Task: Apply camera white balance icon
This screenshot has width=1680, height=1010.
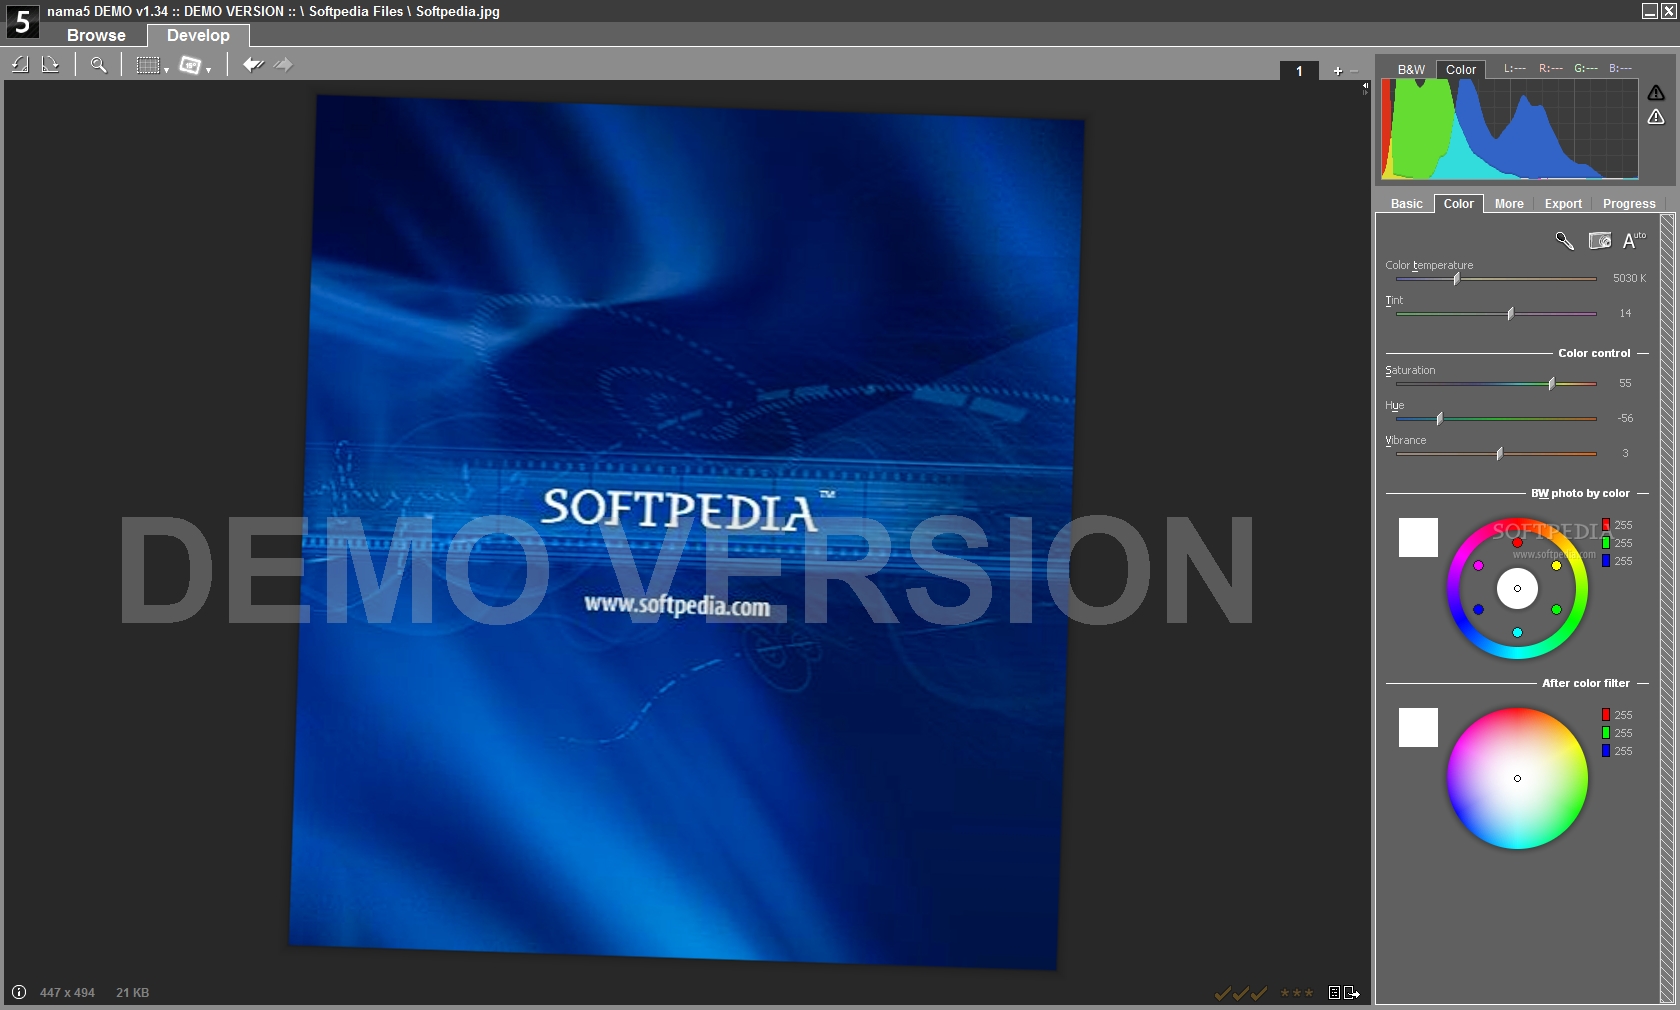Action: click(x=1600, y=241)
